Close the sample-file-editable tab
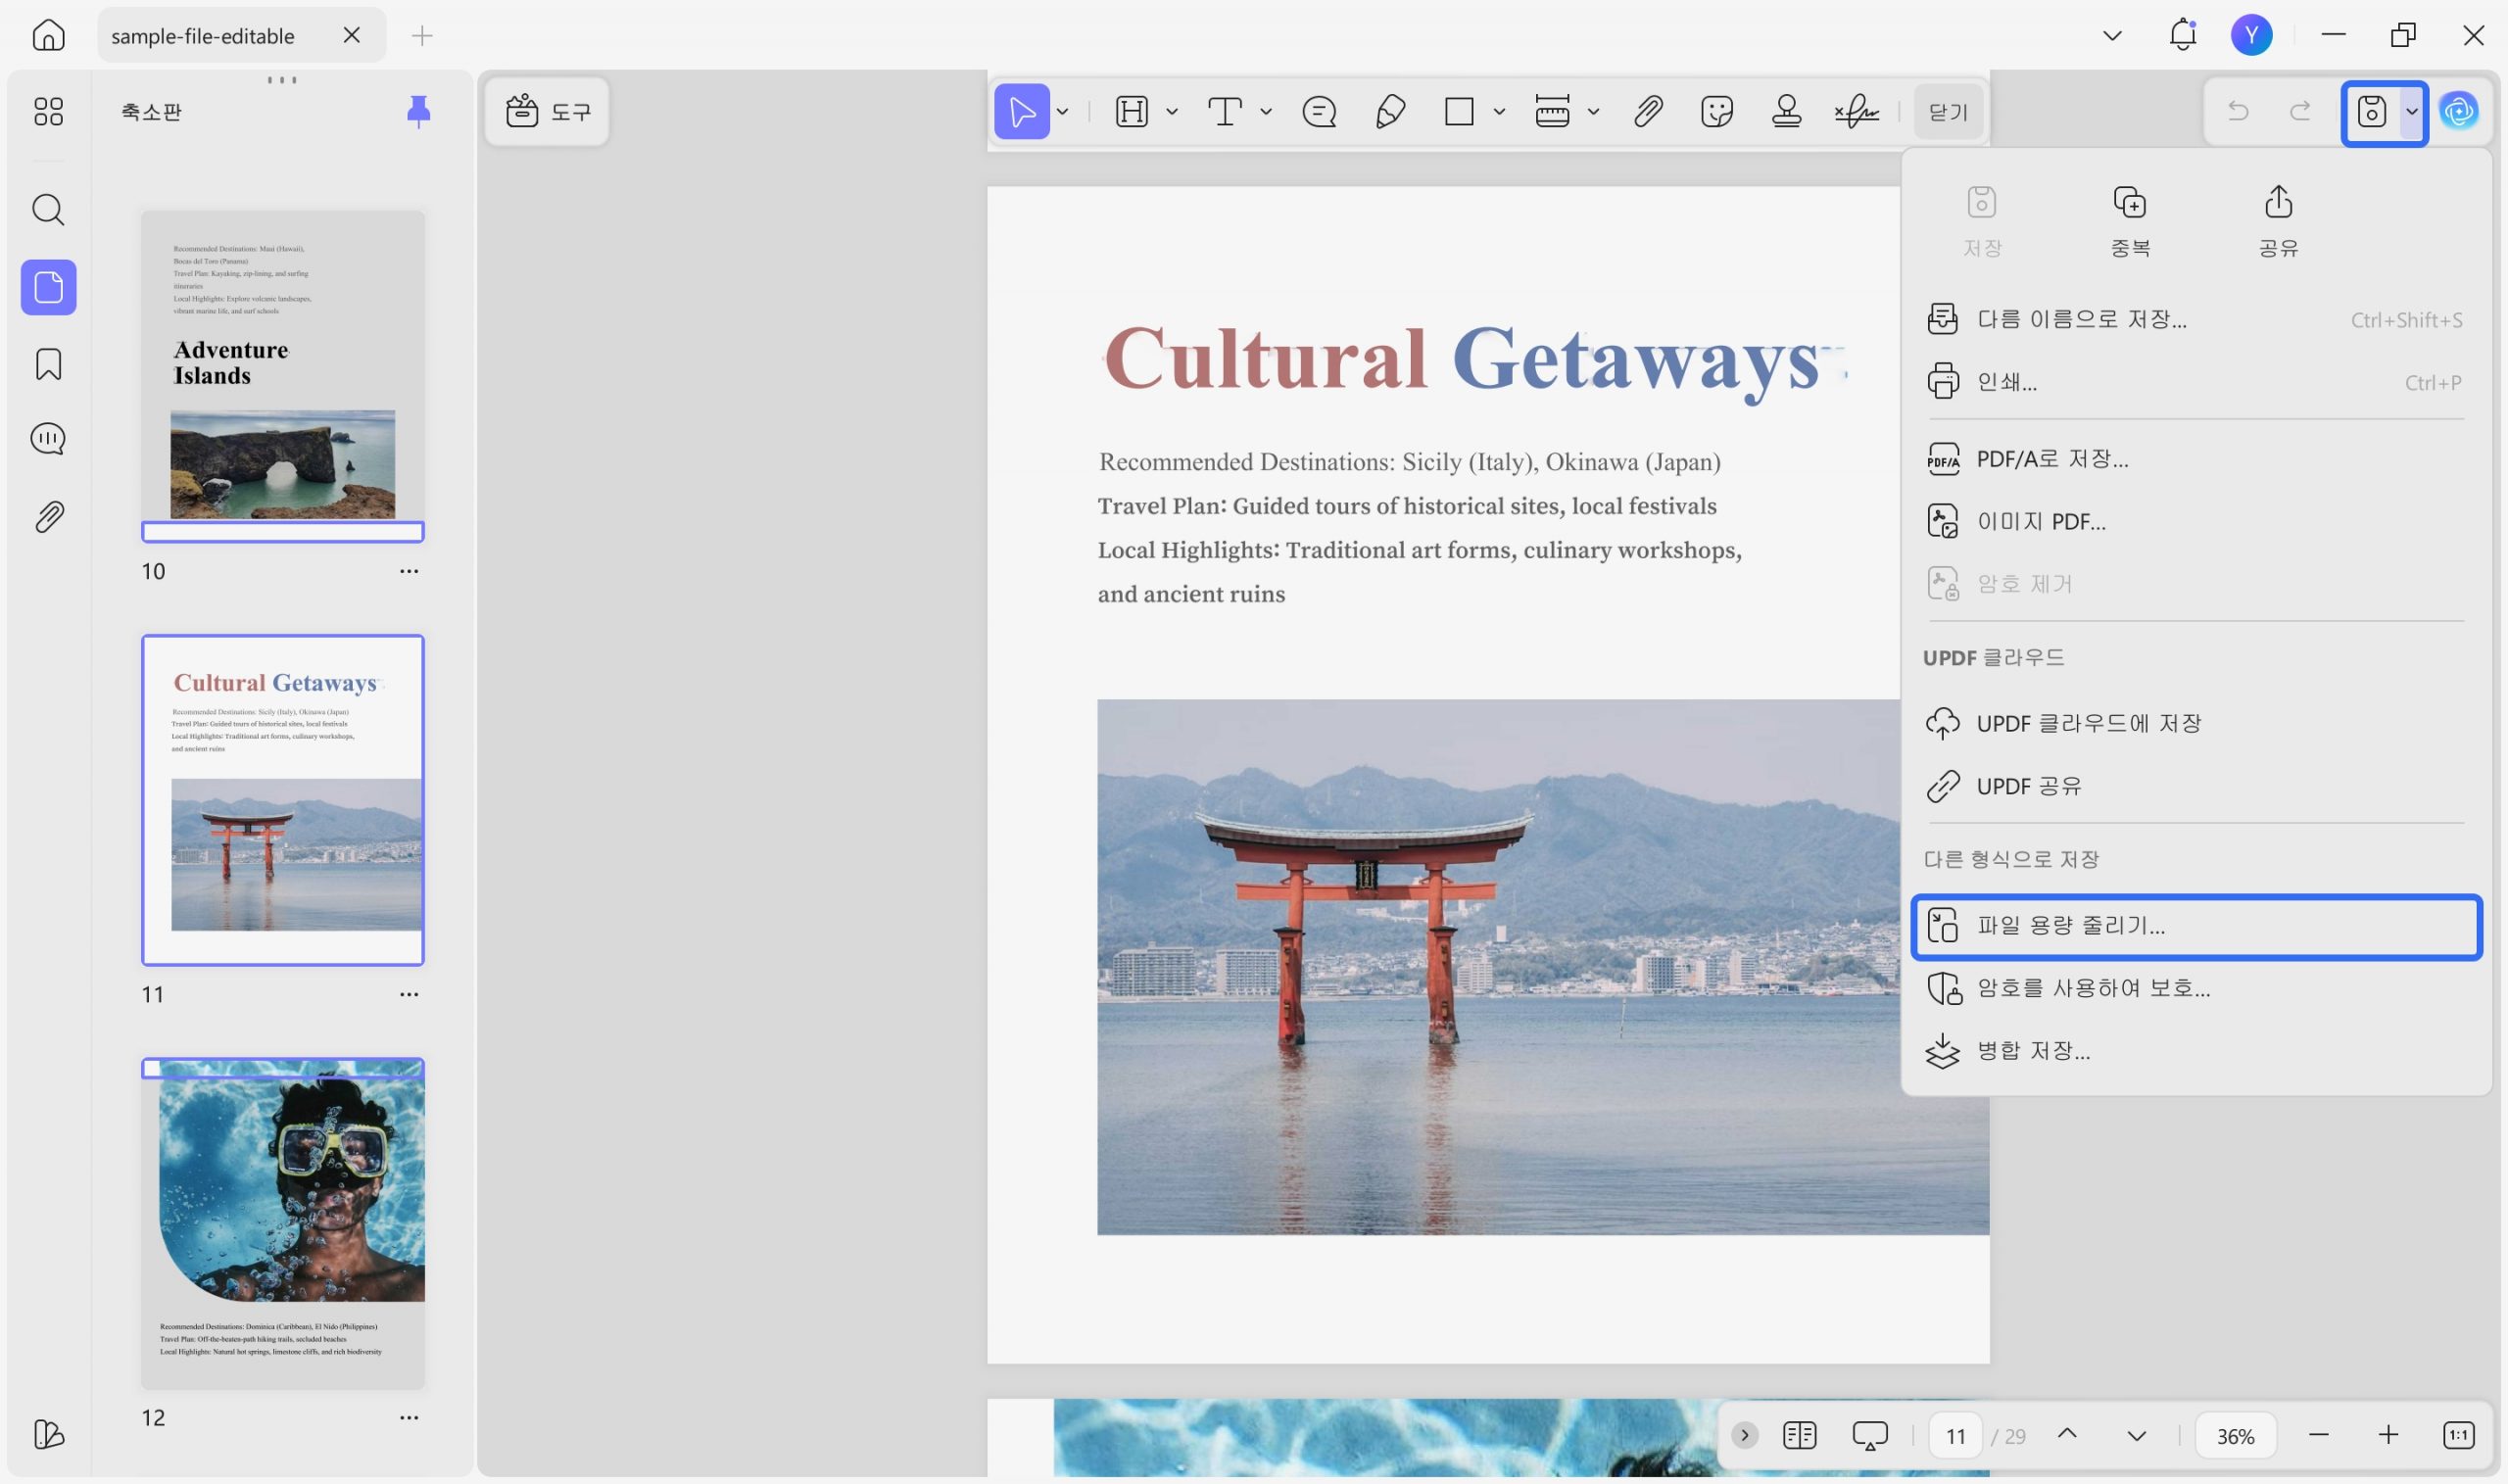The image size is (2508, 1484). (x=351, y=36)
